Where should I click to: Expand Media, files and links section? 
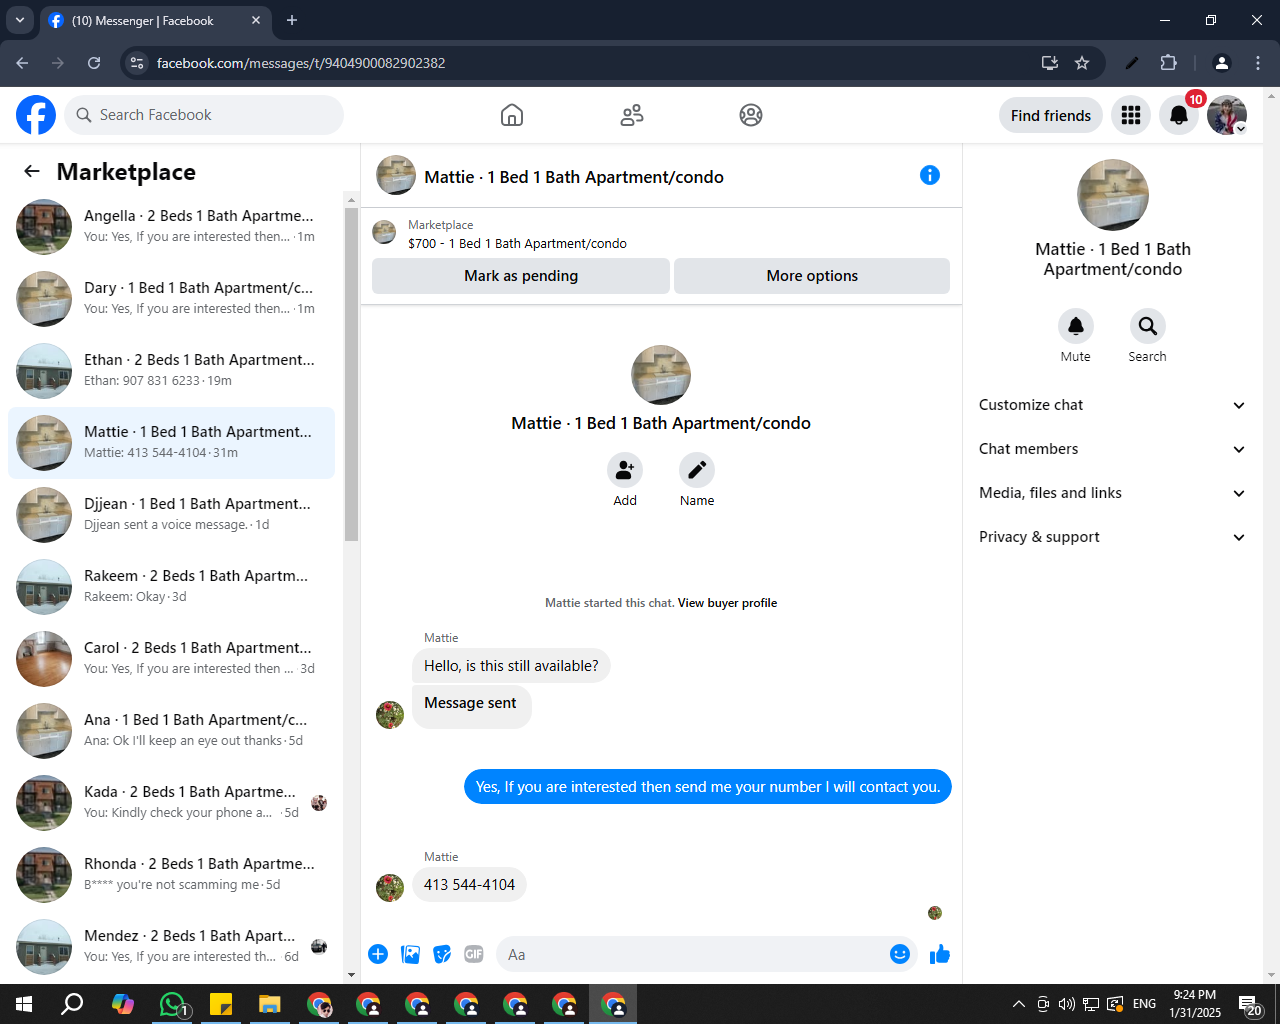1113,493
